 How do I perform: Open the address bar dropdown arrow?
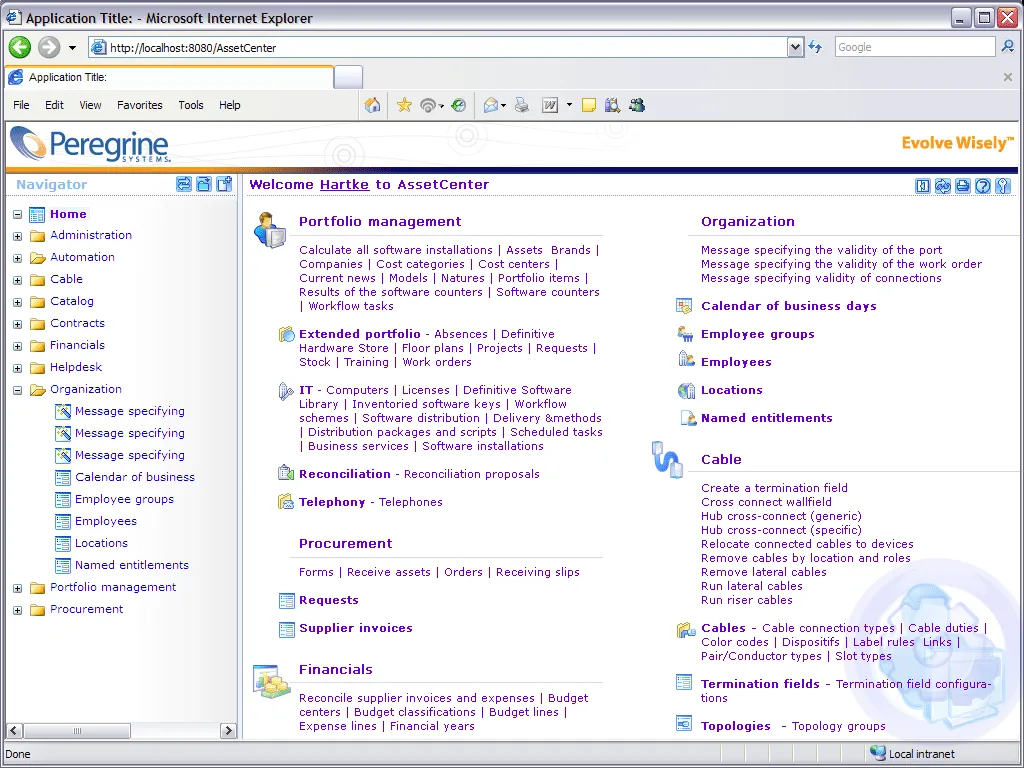[795, 47]
